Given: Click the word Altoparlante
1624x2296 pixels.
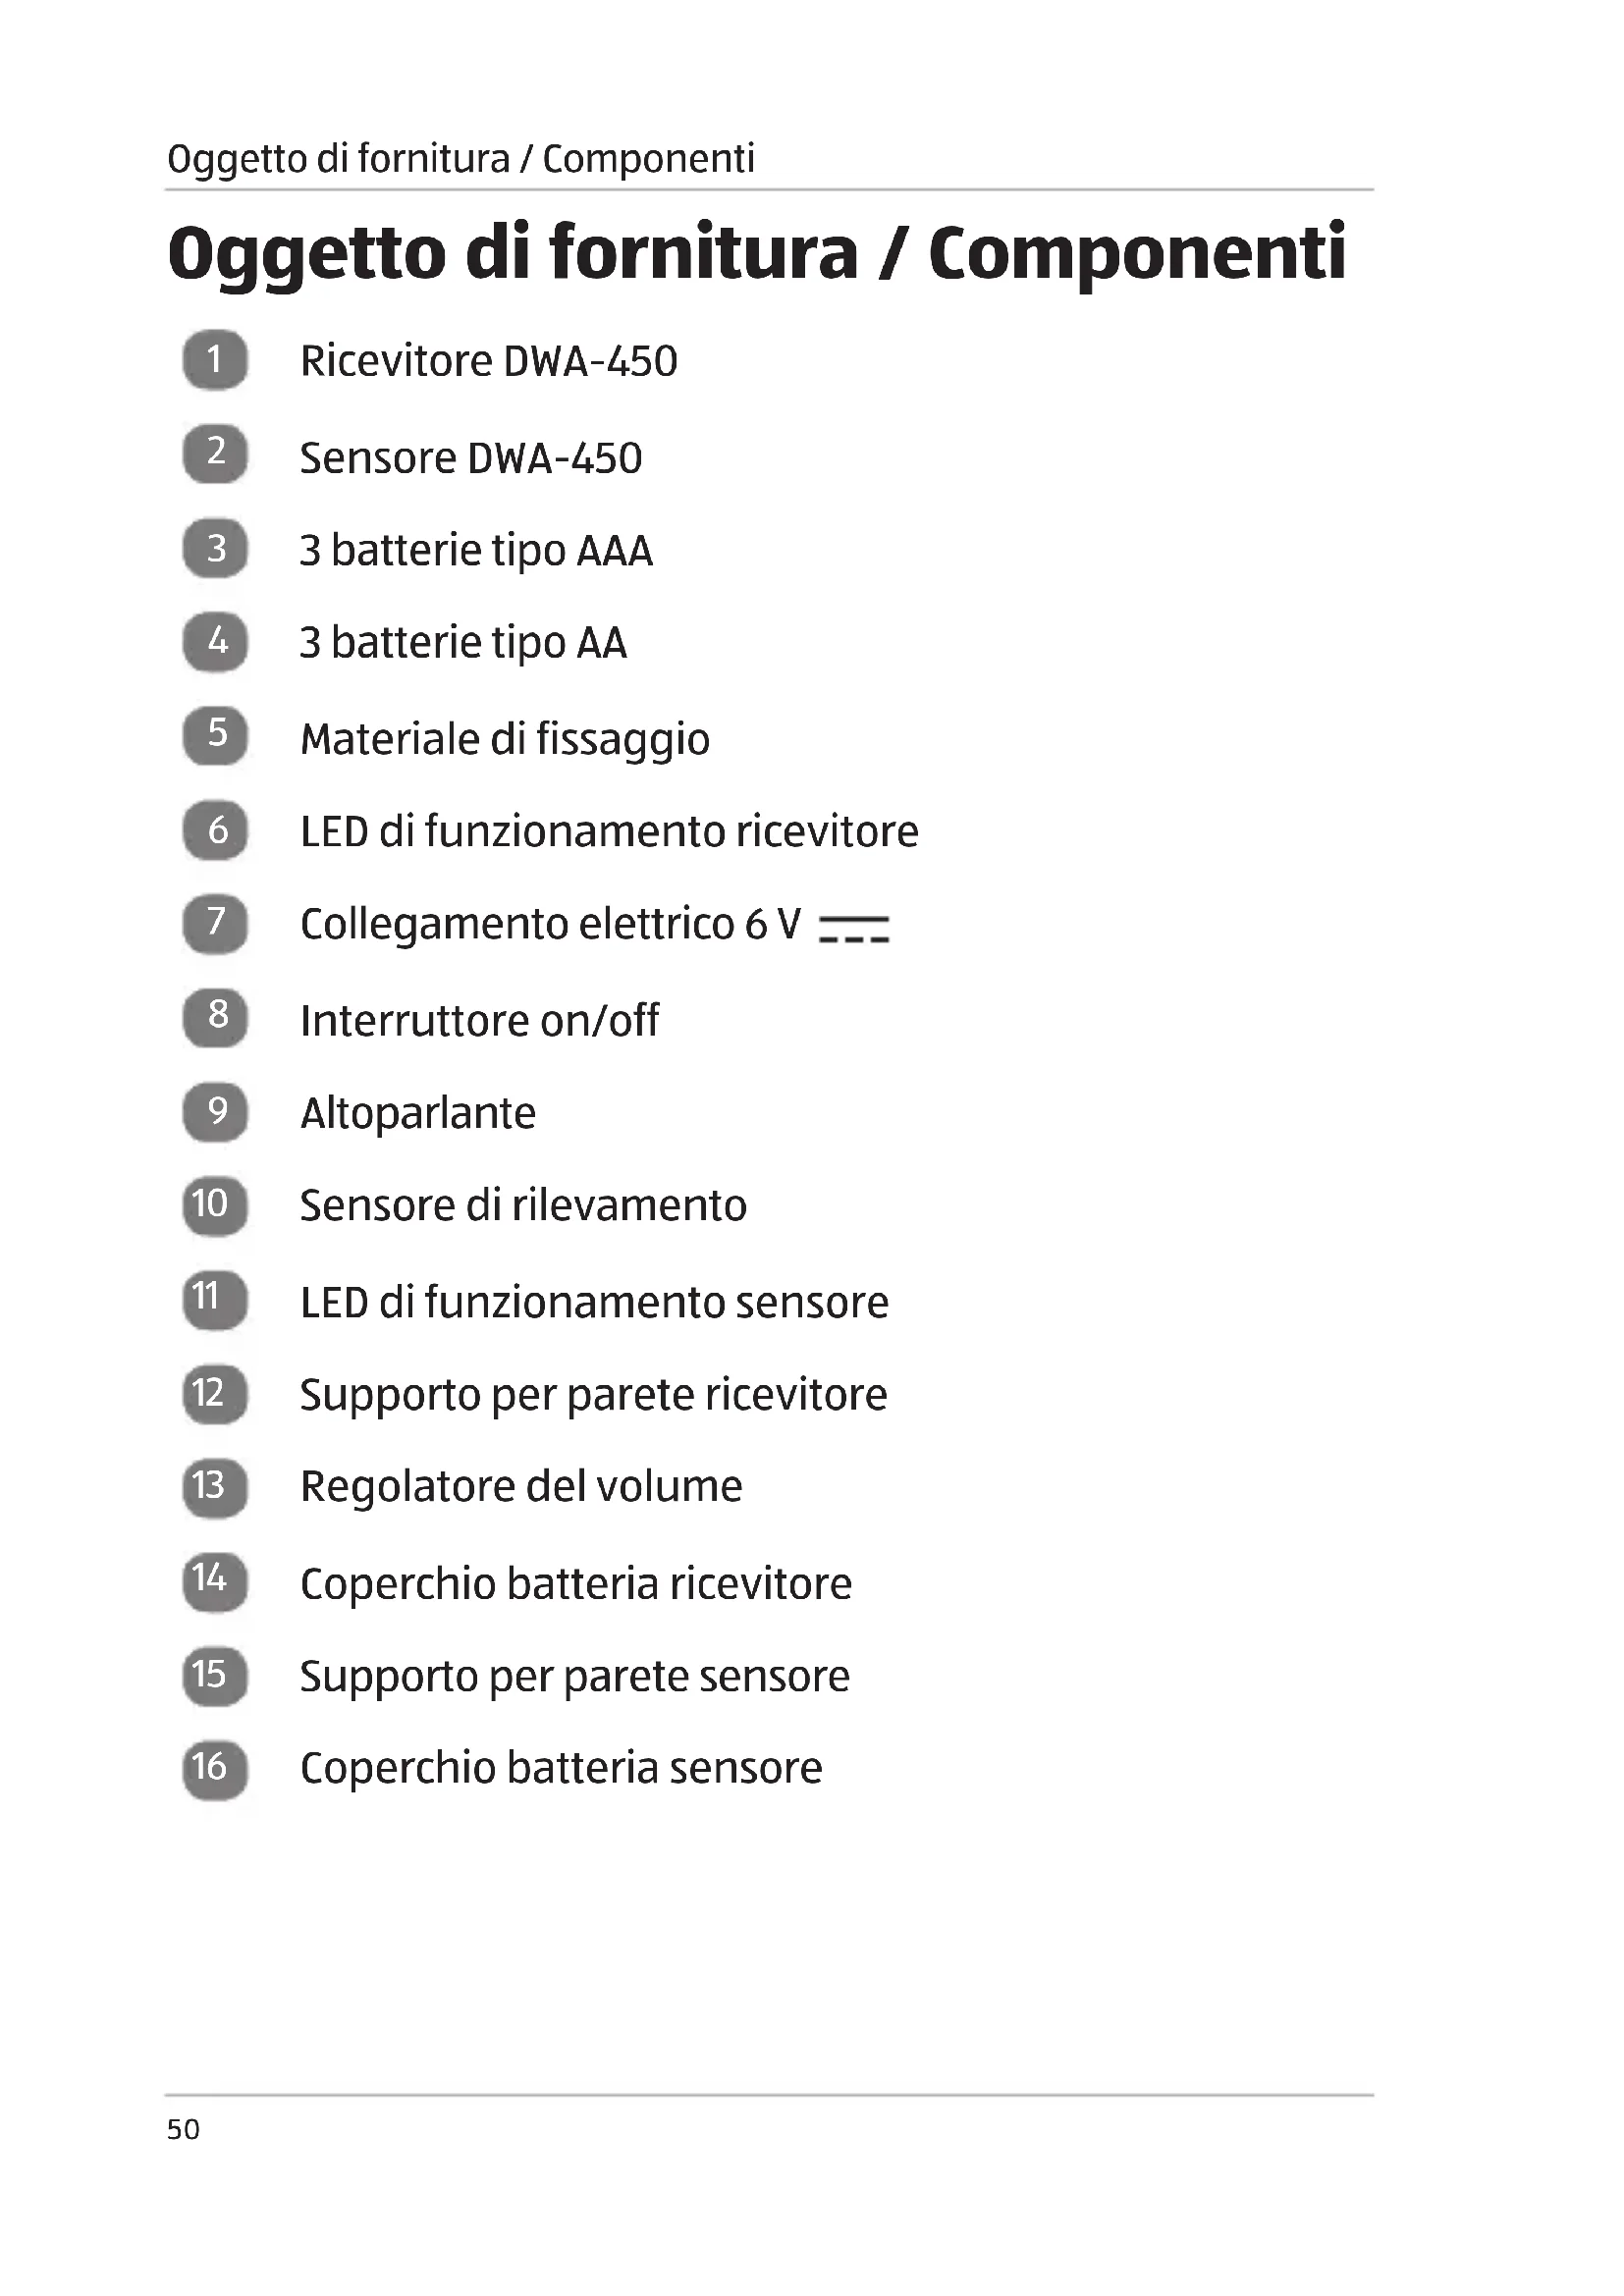Looking at the screenshot, I should pos(418,1113).
